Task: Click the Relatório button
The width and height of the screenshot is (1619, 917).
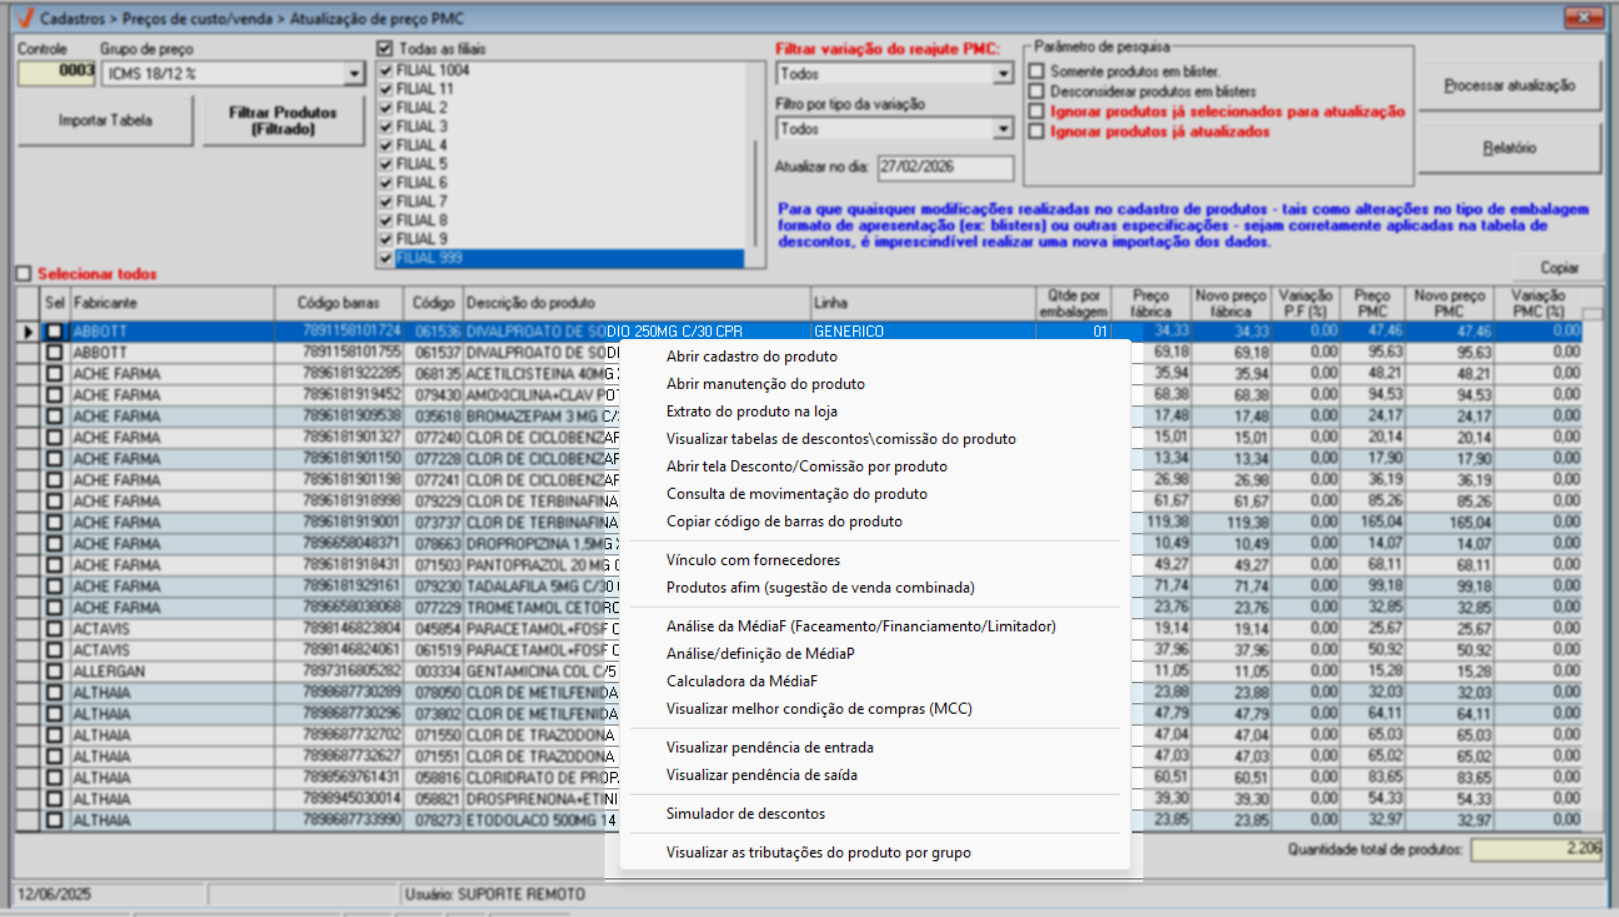Action: point(1508,148)
